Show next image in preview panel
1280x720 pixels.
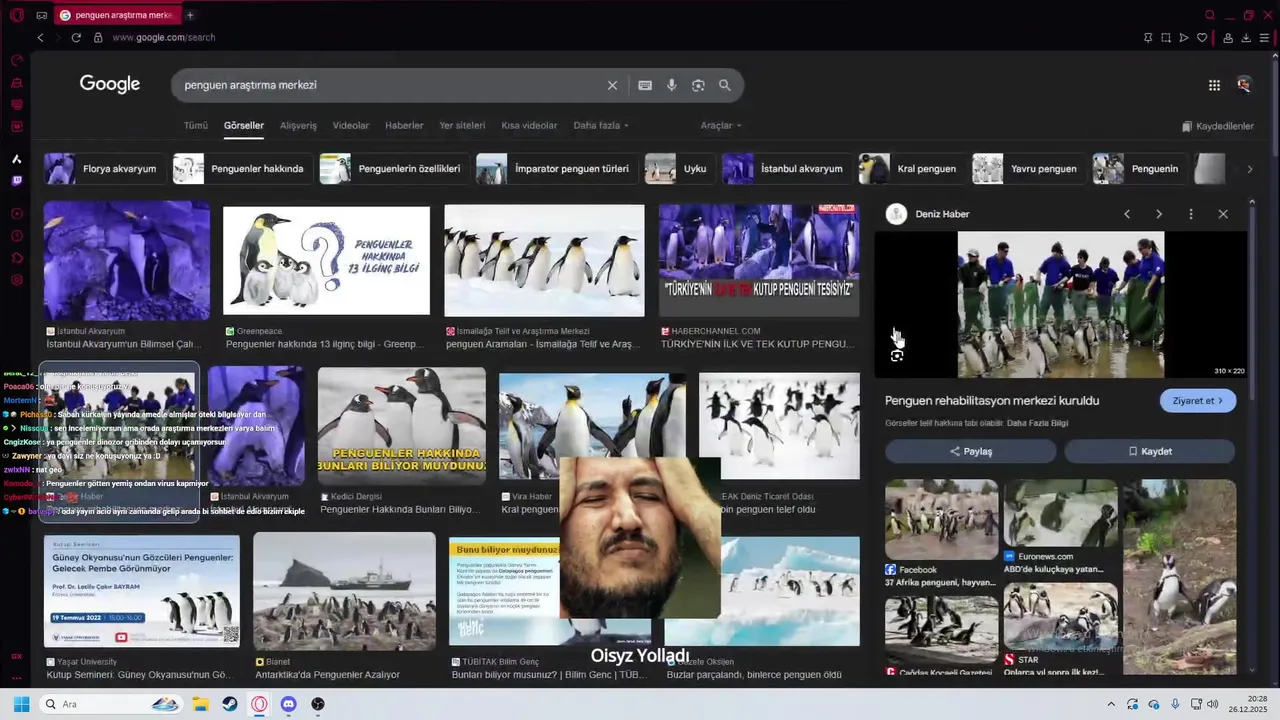pos(1159,214)
